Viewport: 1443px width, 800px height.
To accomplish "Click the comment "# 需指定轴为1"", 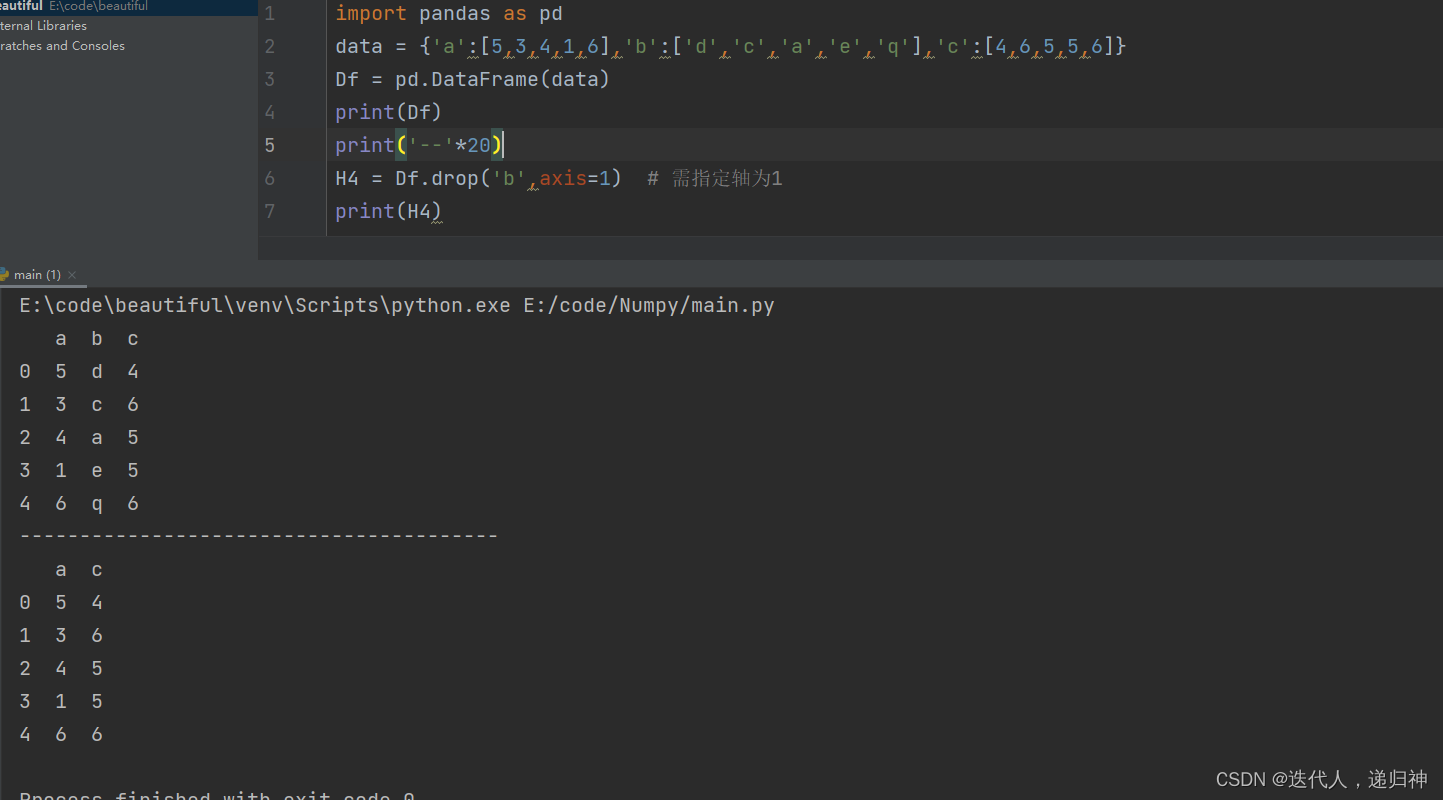I will coord(715,179).
